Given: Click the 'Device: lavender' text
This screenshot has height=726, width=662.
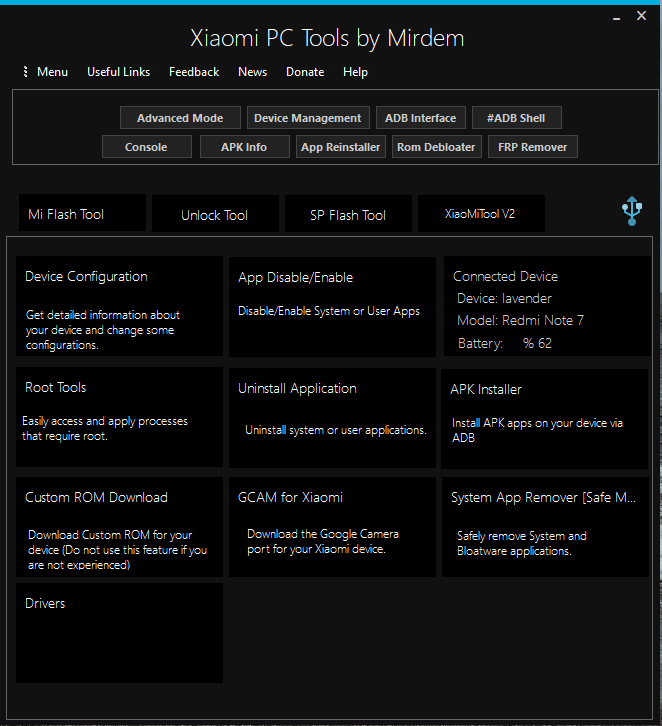Looking at the screenshot, I should pyautogui.click(x=504, y=299).
